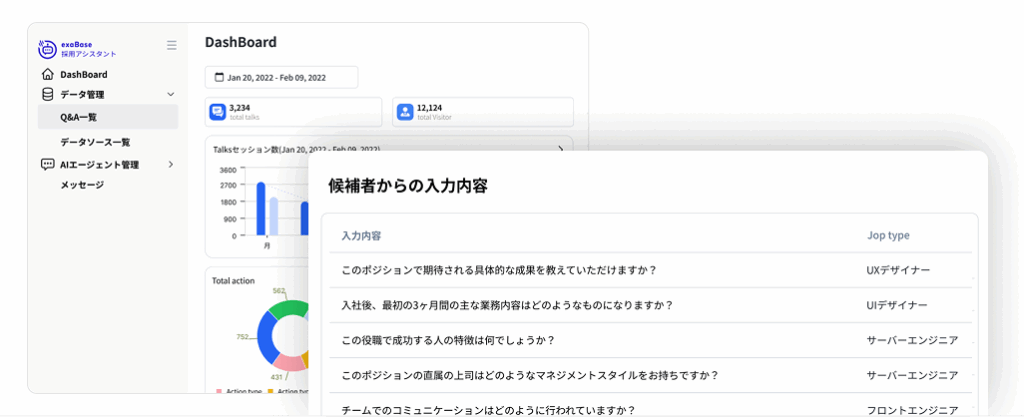1024x417 pixels.
Task: Click the 3600 y-axis value
Action: click(228, 170)
